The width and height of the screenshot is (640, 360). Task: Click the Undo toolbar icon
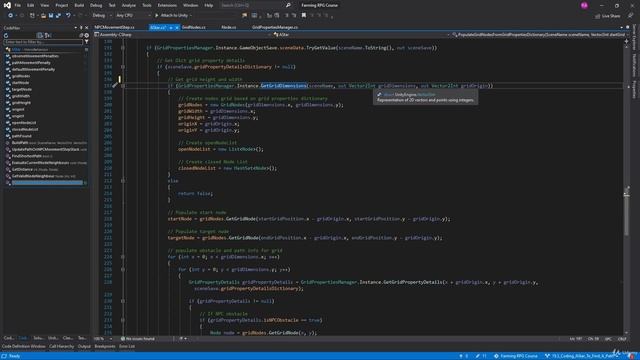coord(68,16)
